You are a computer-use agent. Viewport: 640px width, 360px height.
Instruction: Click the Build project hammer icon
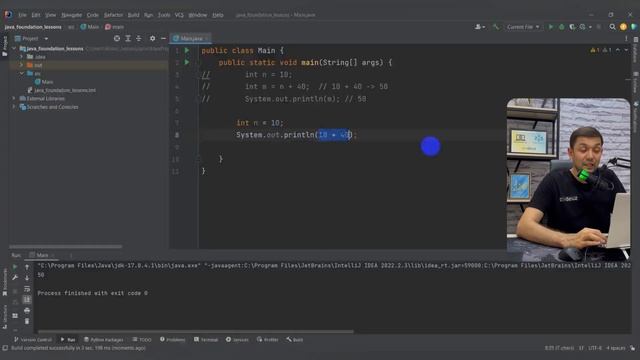[x=496, y=27]
